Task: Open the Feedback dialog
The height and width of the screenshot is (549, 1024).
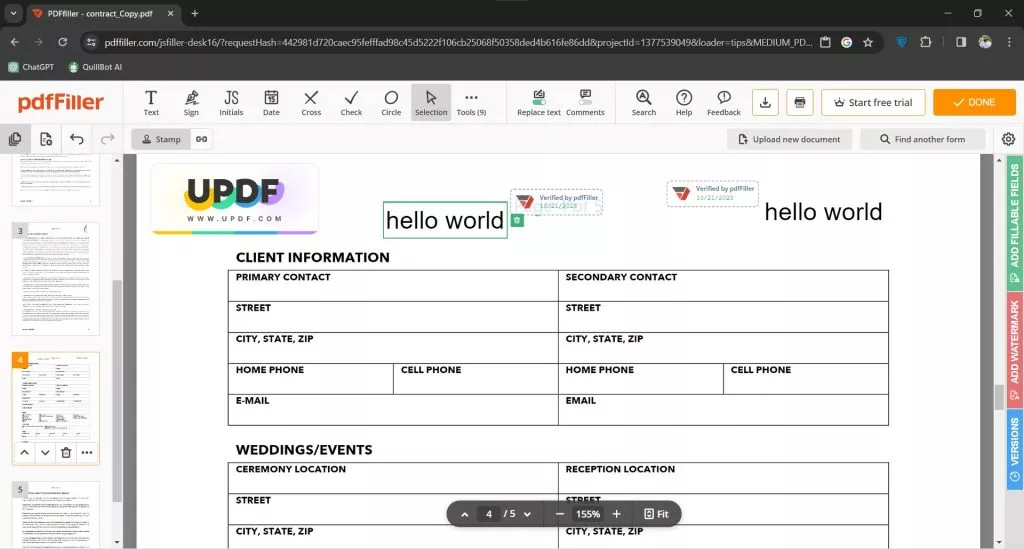Action: tap(724, 102)
